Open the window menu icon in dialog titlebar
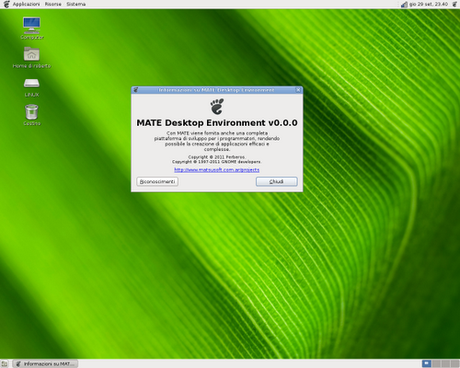The width and height of the screenshot is (460, 368). pyautogui.click(x=136, y=90)
